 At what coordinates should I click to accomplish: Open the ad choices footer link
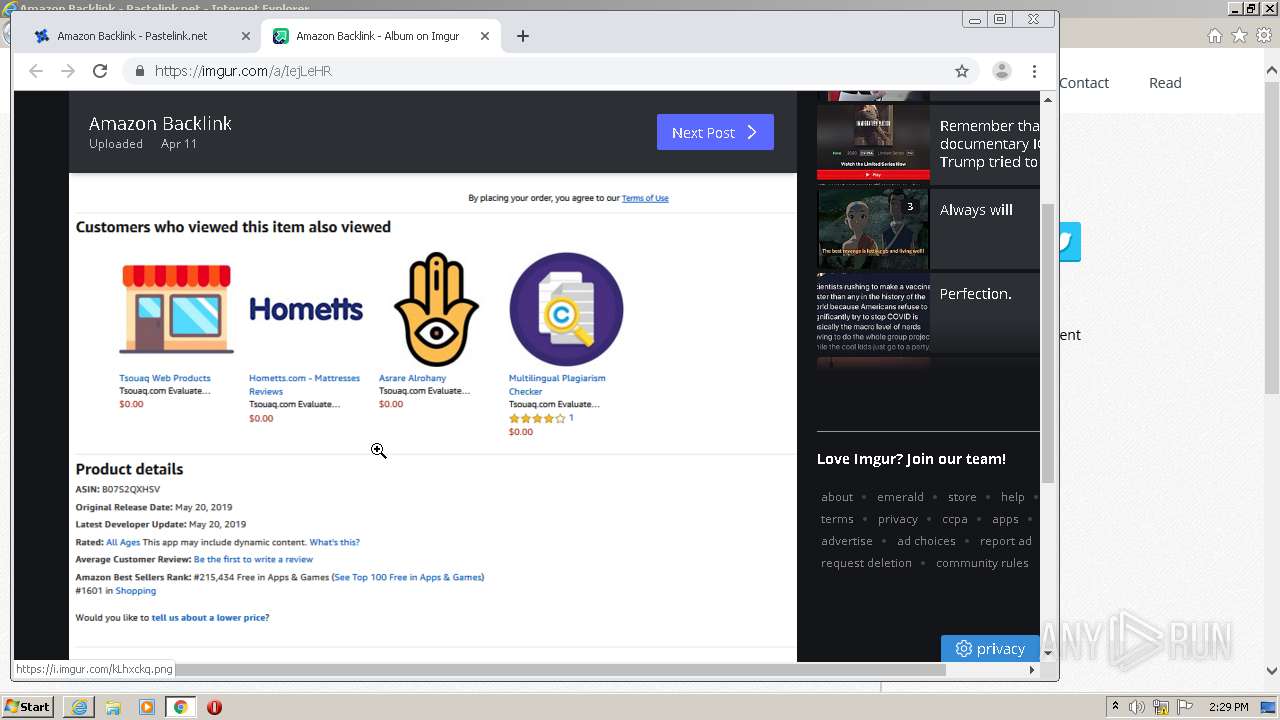[x=926, y=541]
